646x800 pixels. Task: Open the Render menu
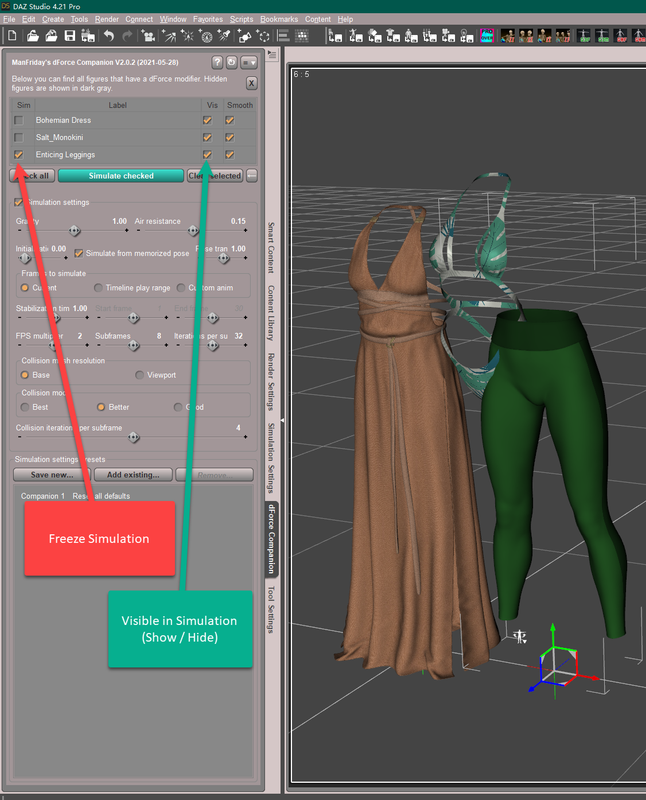[107, 19]
